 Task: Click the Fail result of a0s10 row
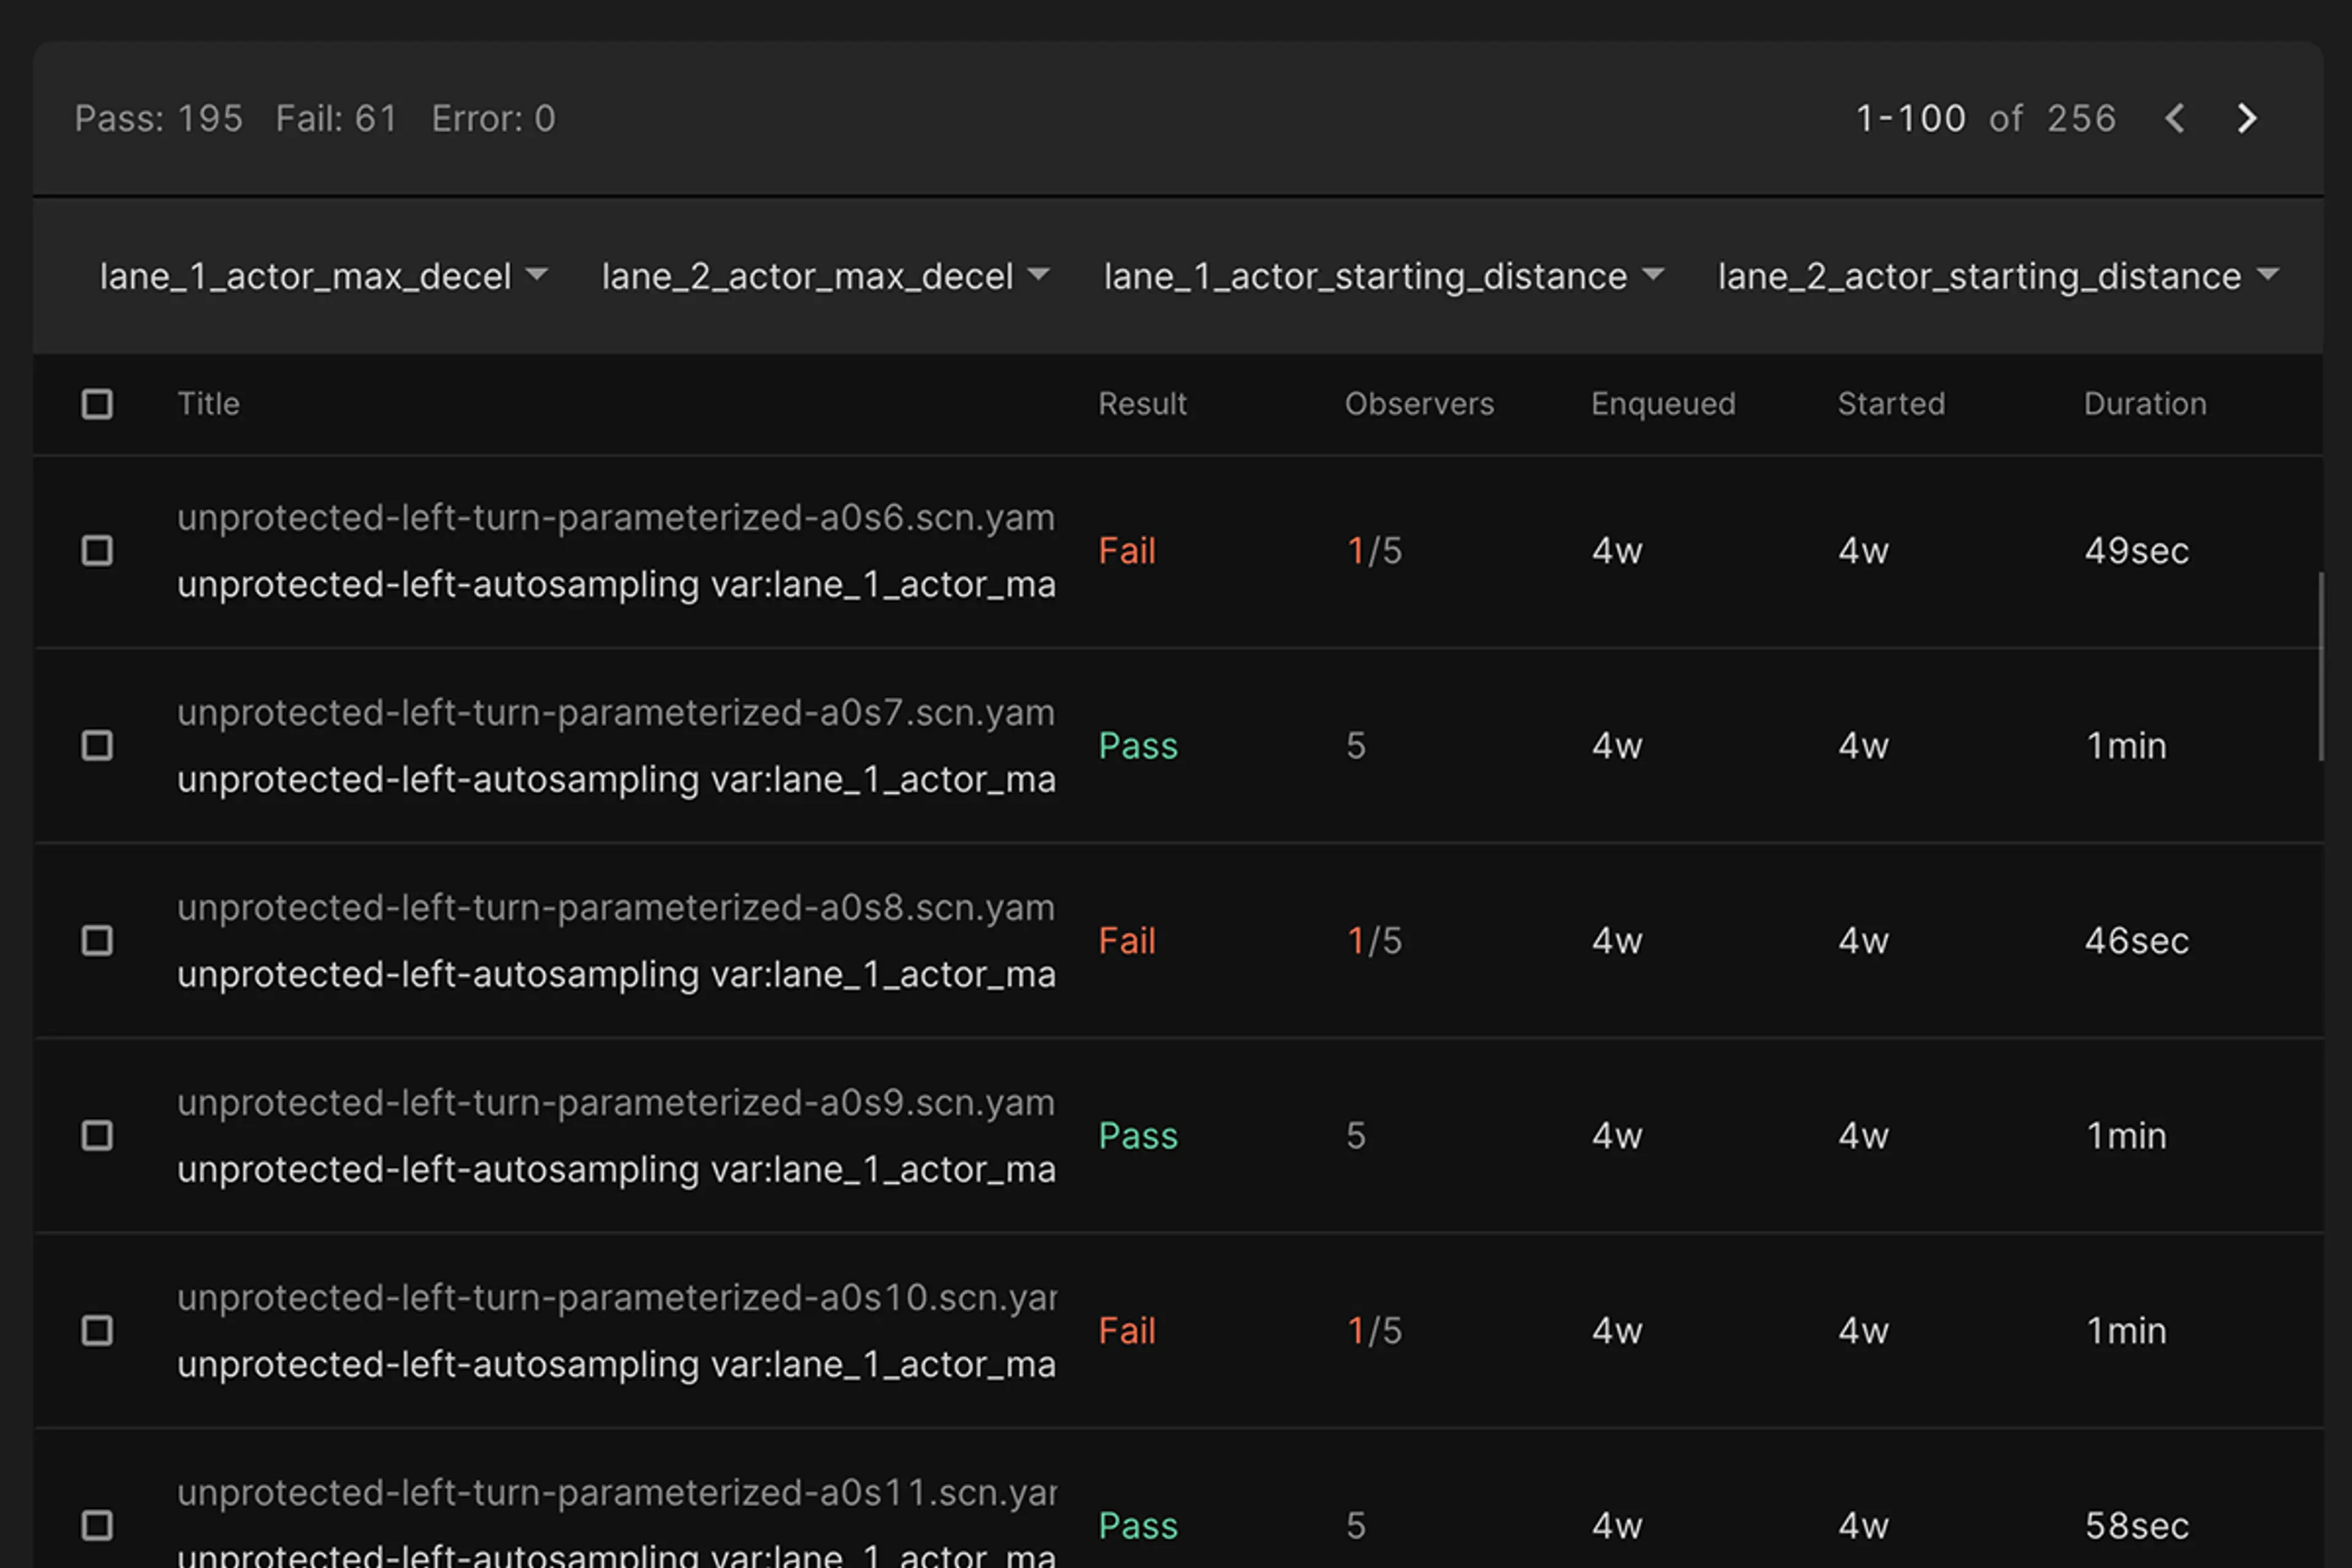[x=1126, y=1331]
